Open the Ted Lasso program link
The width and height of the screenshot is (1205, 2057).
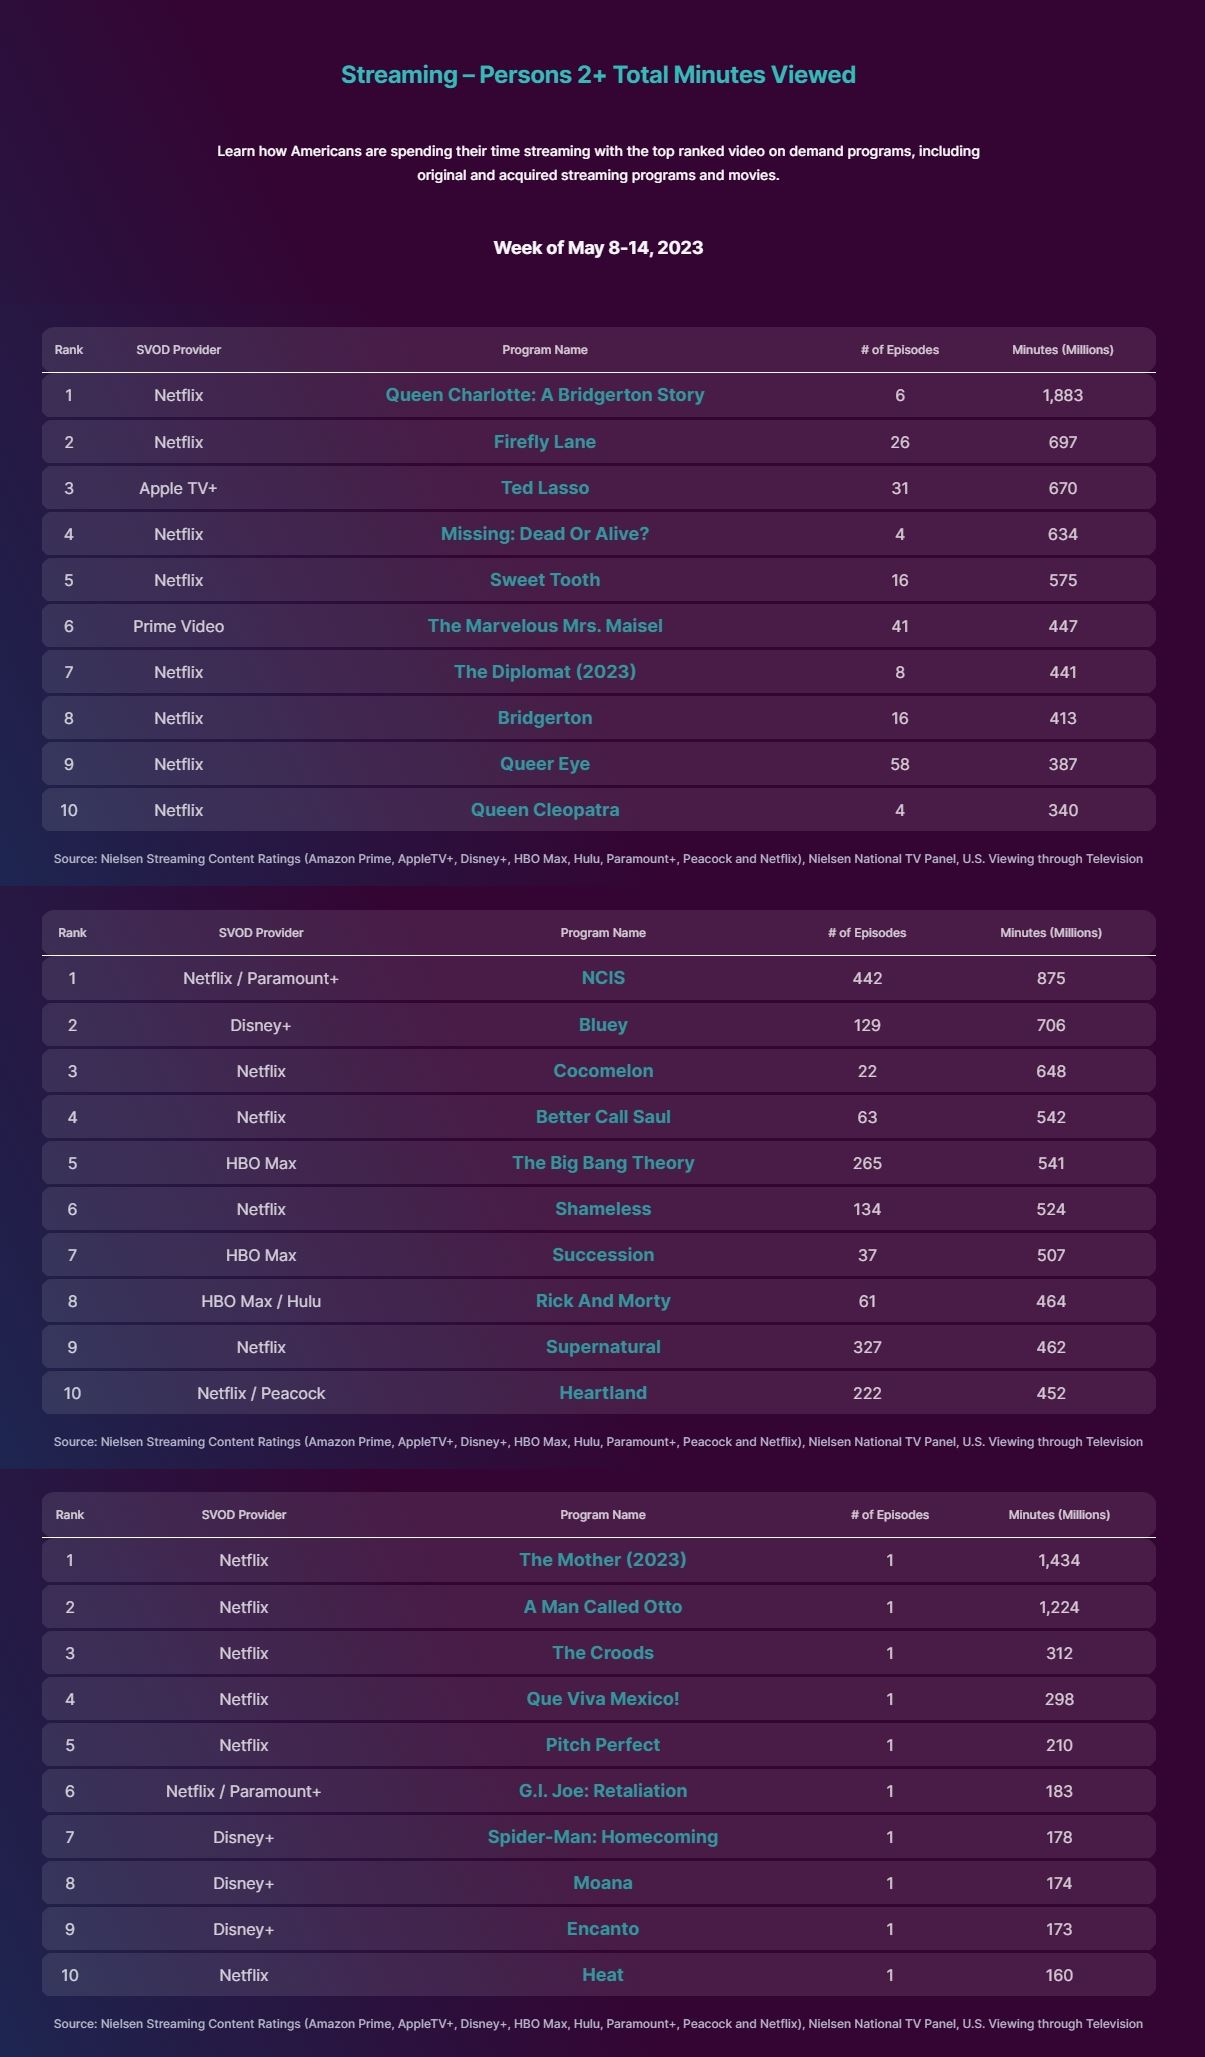click(x=545, y=488)
